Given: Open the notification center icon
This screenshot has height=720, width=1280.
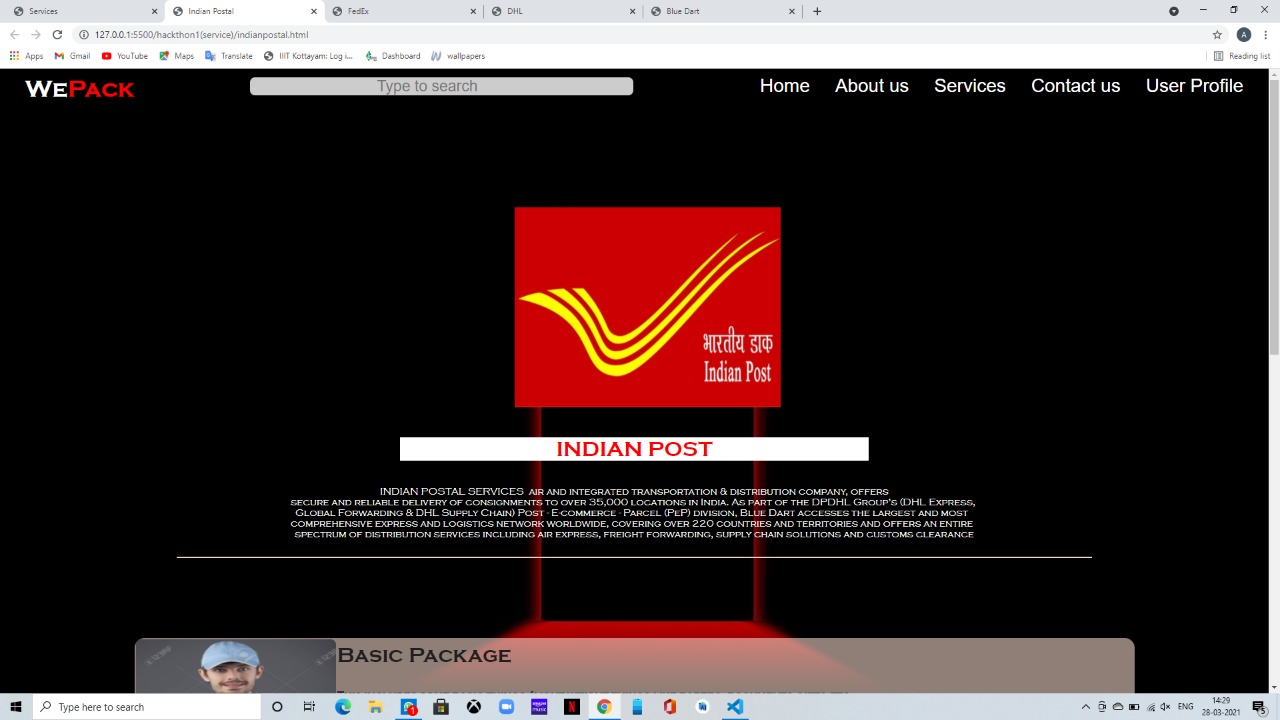Looking at the screenshot, I should 1259,707.
